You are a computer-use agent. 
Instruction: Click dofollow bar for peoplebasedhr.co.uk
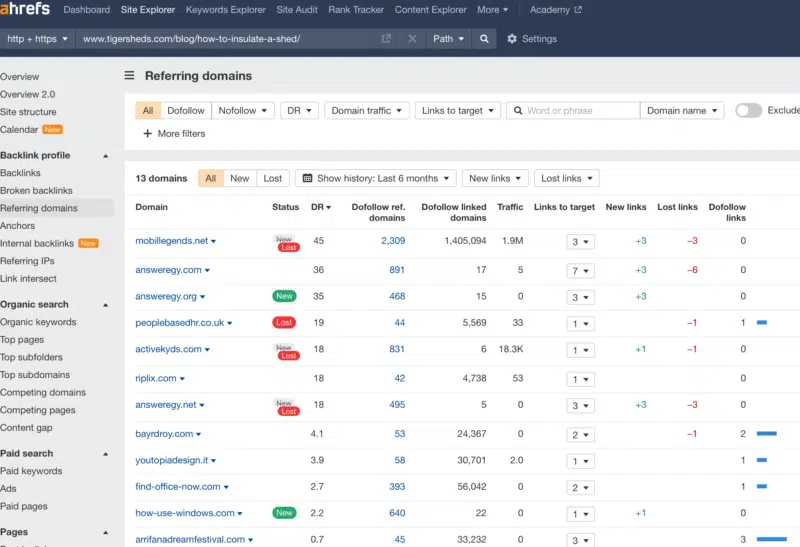(762, 322)
